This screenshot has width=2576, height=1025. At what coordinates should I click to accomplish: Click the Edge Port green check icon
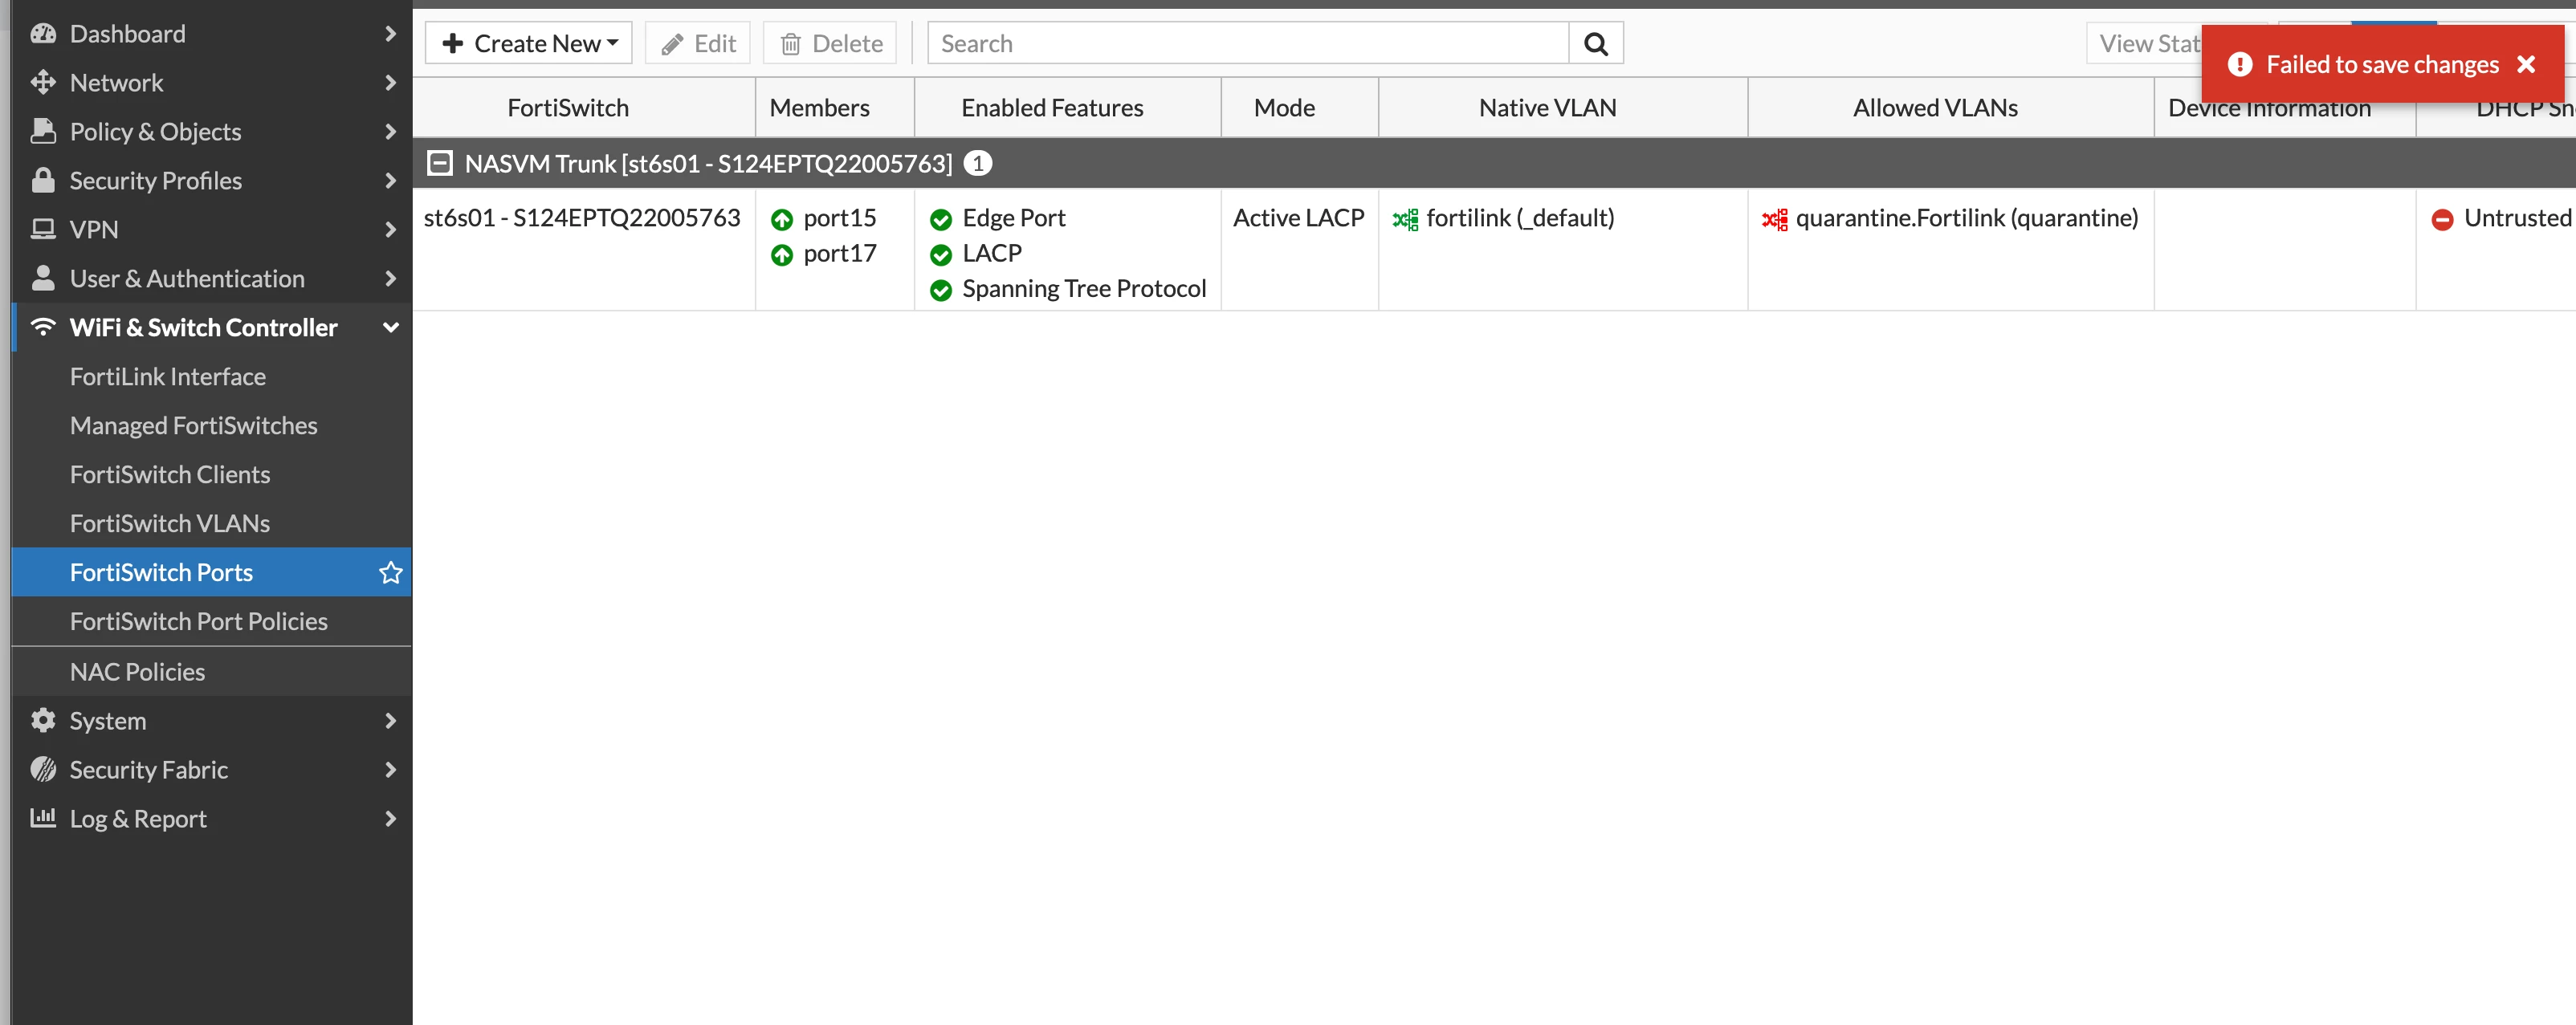[941, 219]
